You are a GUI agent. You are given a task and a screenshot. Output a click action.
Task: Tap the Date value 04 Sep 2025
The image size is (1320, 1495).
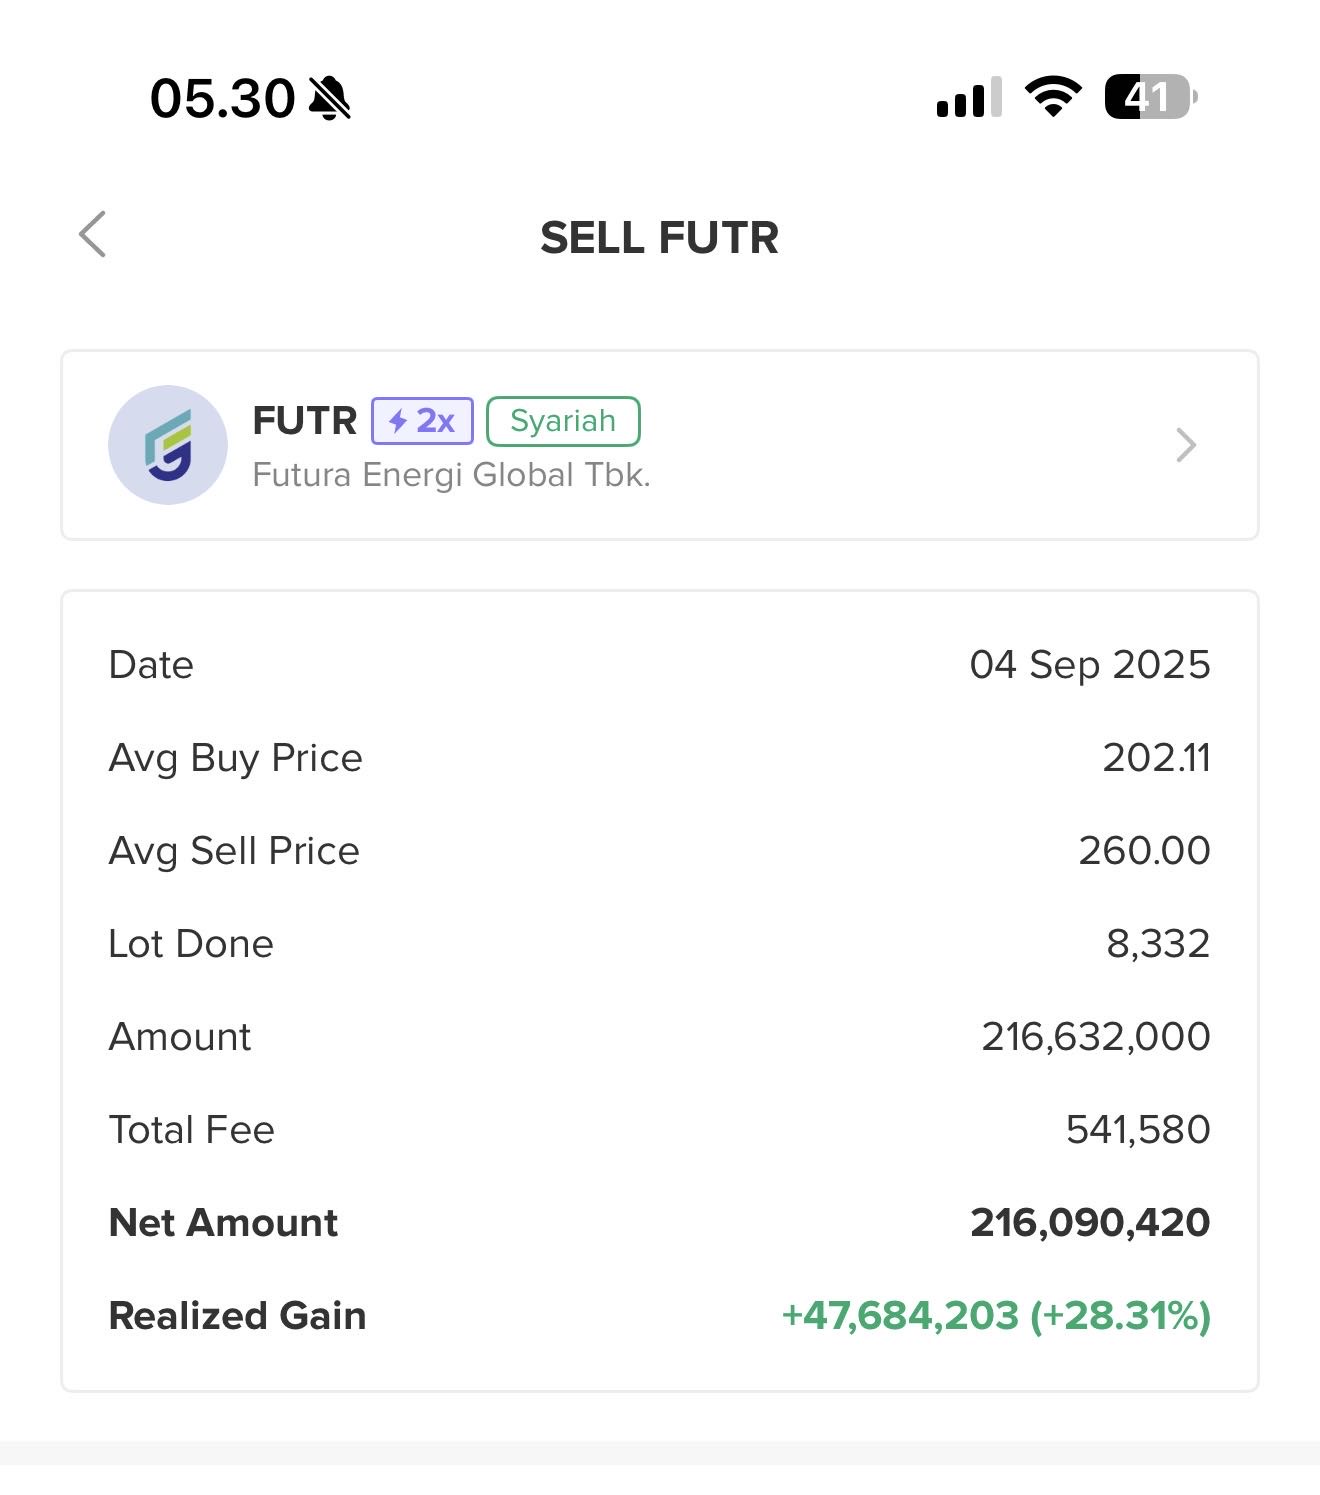(1090, 665)
